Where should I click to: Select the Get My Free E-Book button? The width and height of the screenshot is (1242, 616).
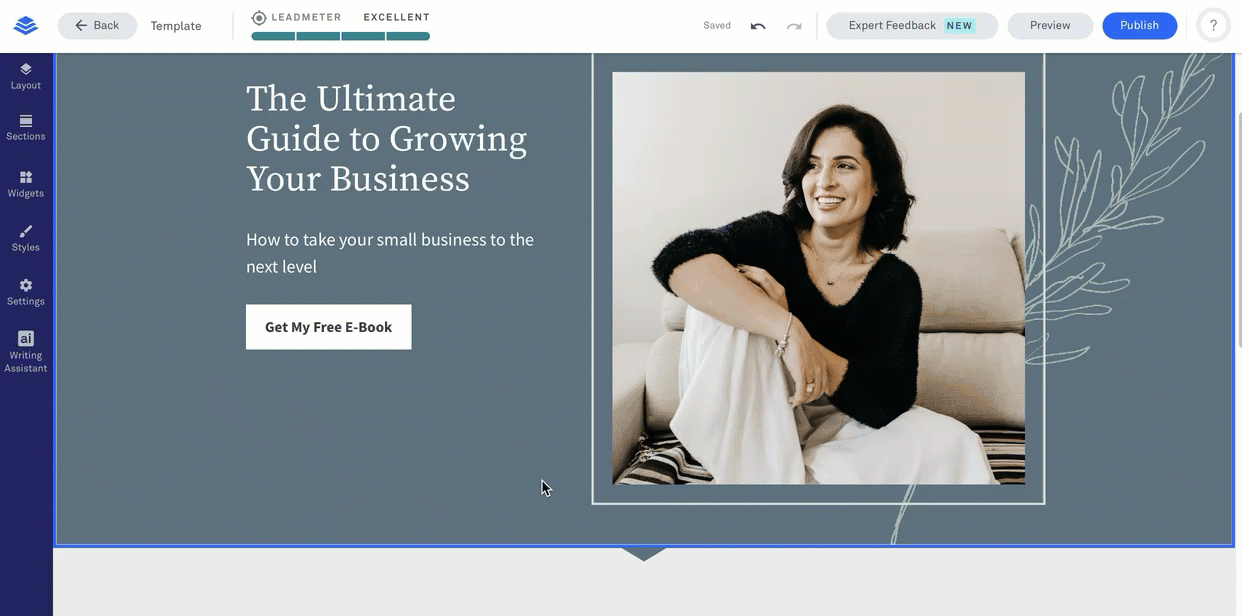328,327
